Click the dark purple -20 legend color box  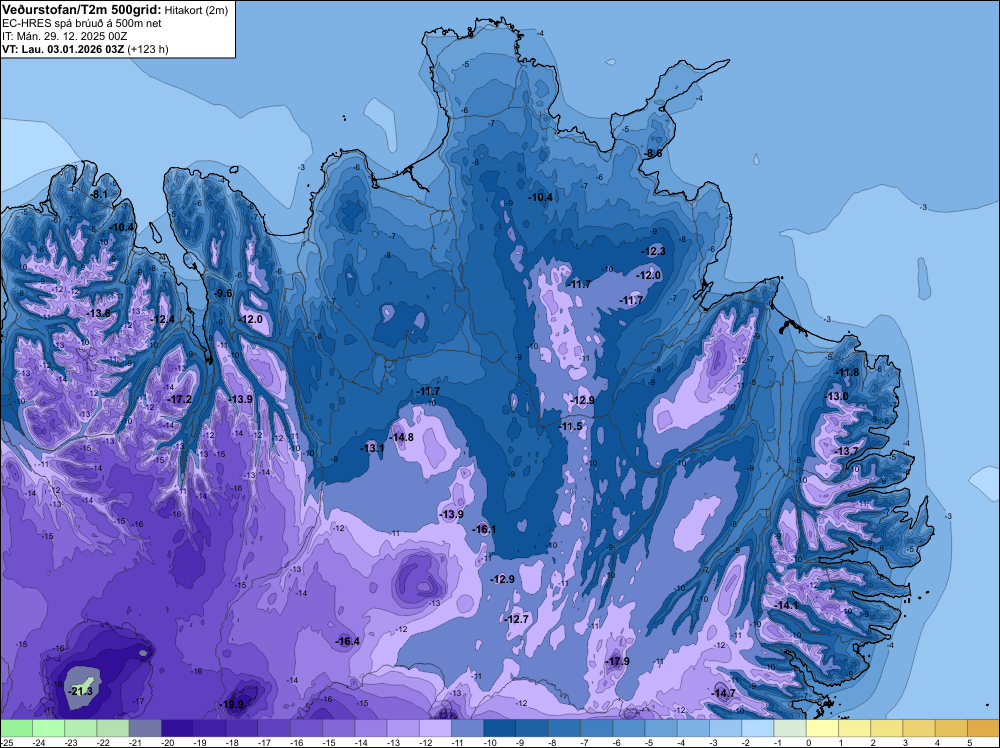pyautogui.click(x=177, y=728)
